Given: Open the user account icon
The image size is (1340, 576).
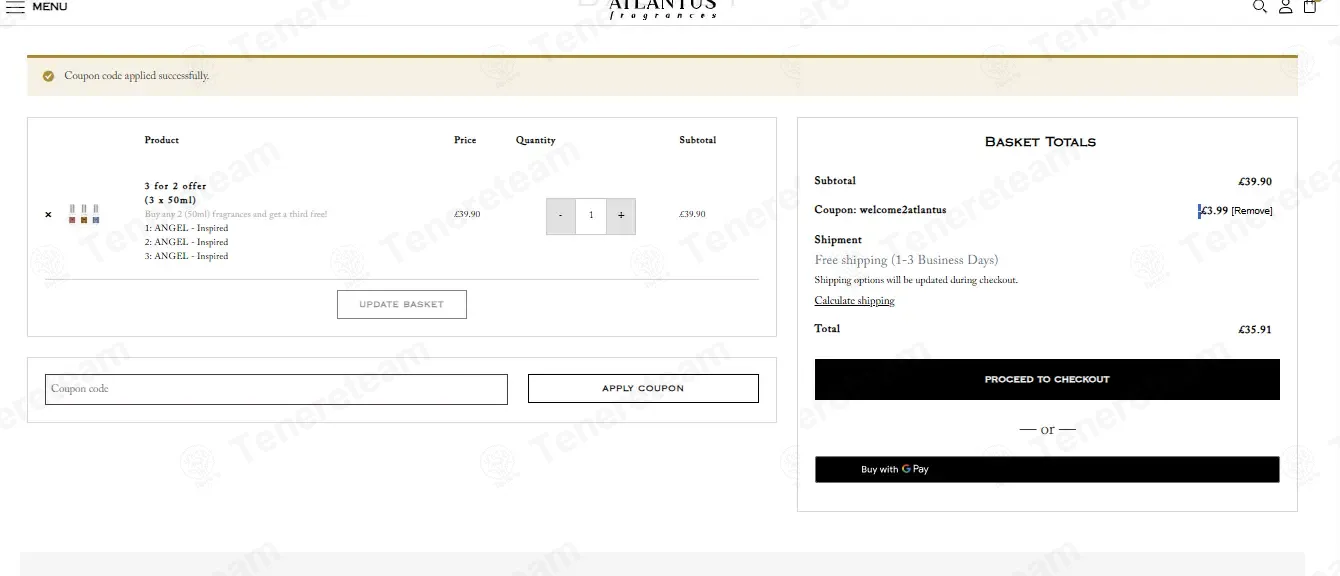Looking at the screenshot, I should point(1285,6).
